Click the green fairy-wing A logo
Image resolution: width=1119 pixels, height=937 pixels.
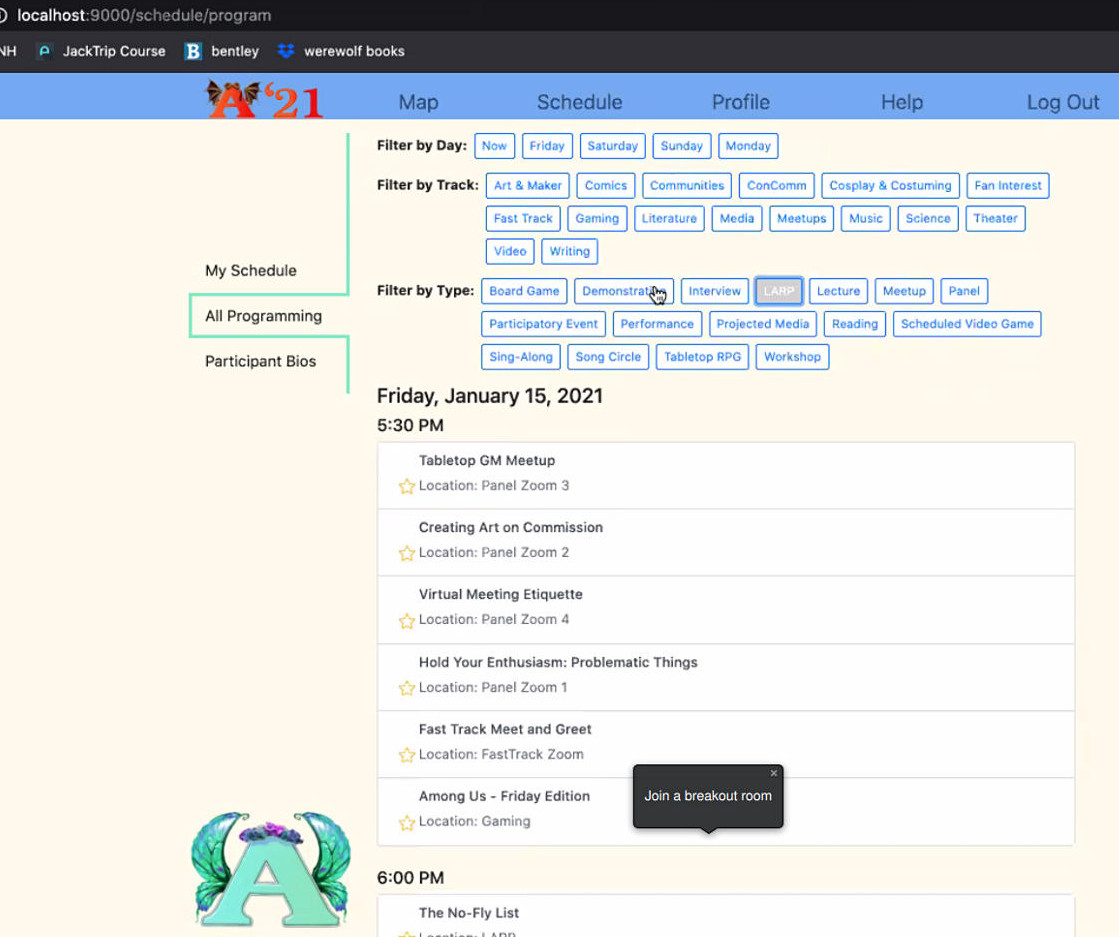[270, 868]
